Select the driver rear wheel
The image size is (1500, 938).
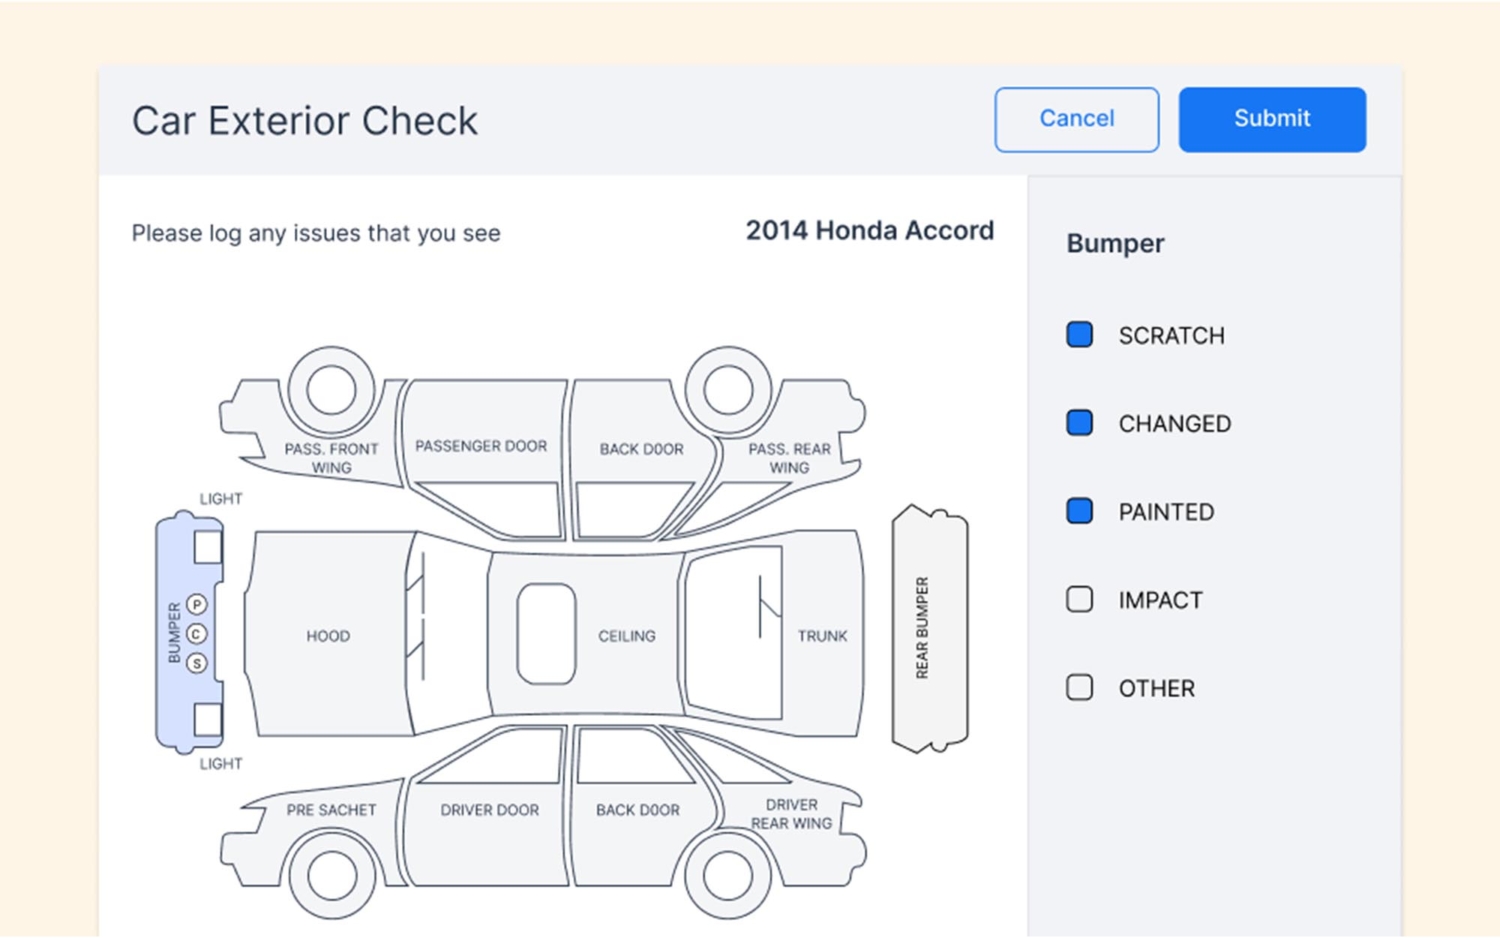727,876
